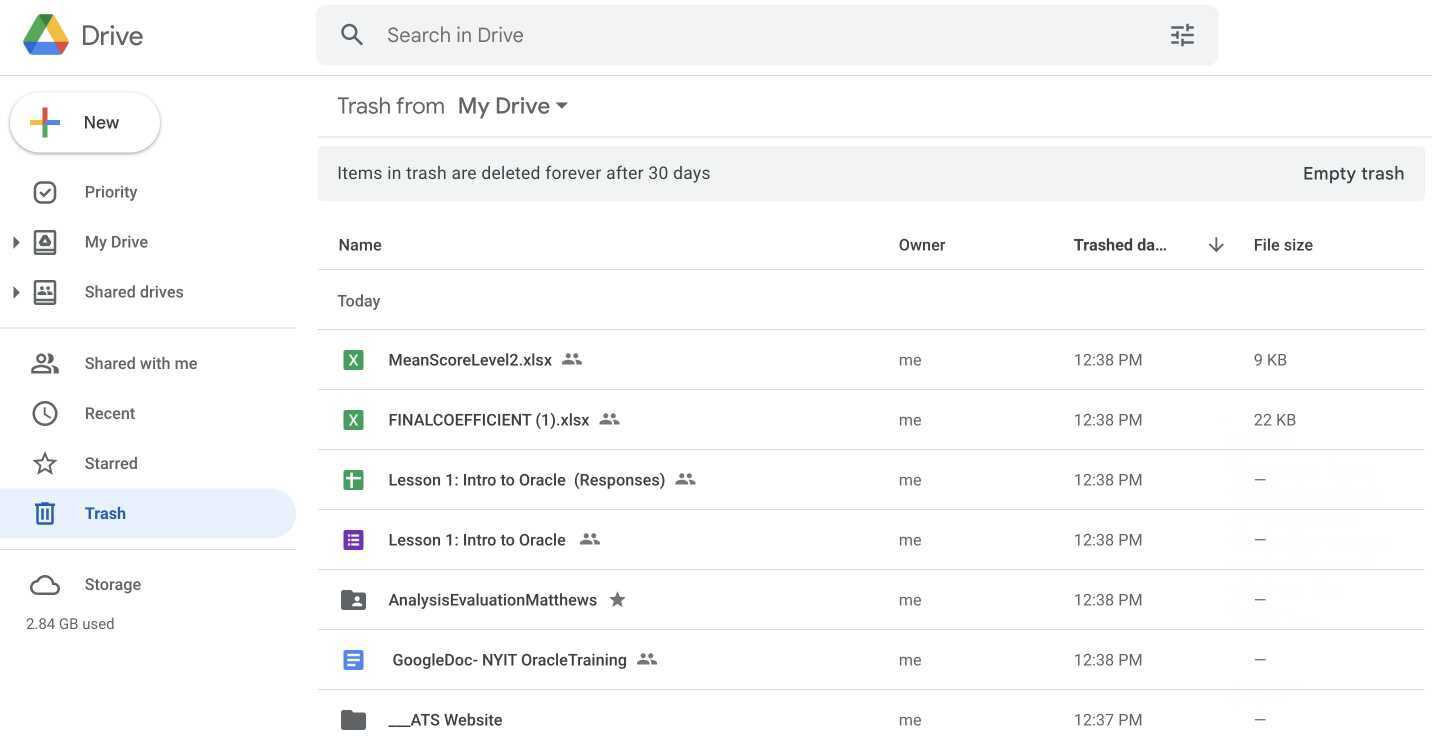This screenshot has height=740, width=1432.
Task: Open the Recent section
Action: click(110, 414)
